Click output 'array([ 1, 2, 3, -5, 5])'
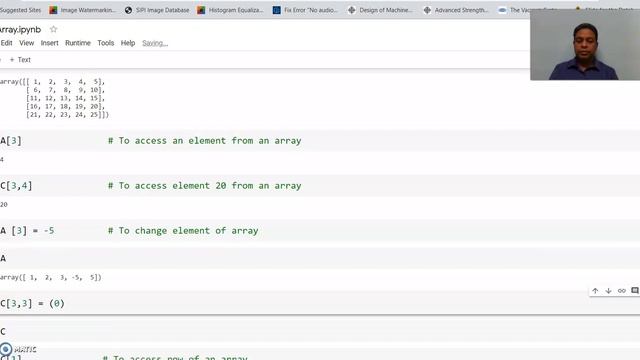 point(51,278)
